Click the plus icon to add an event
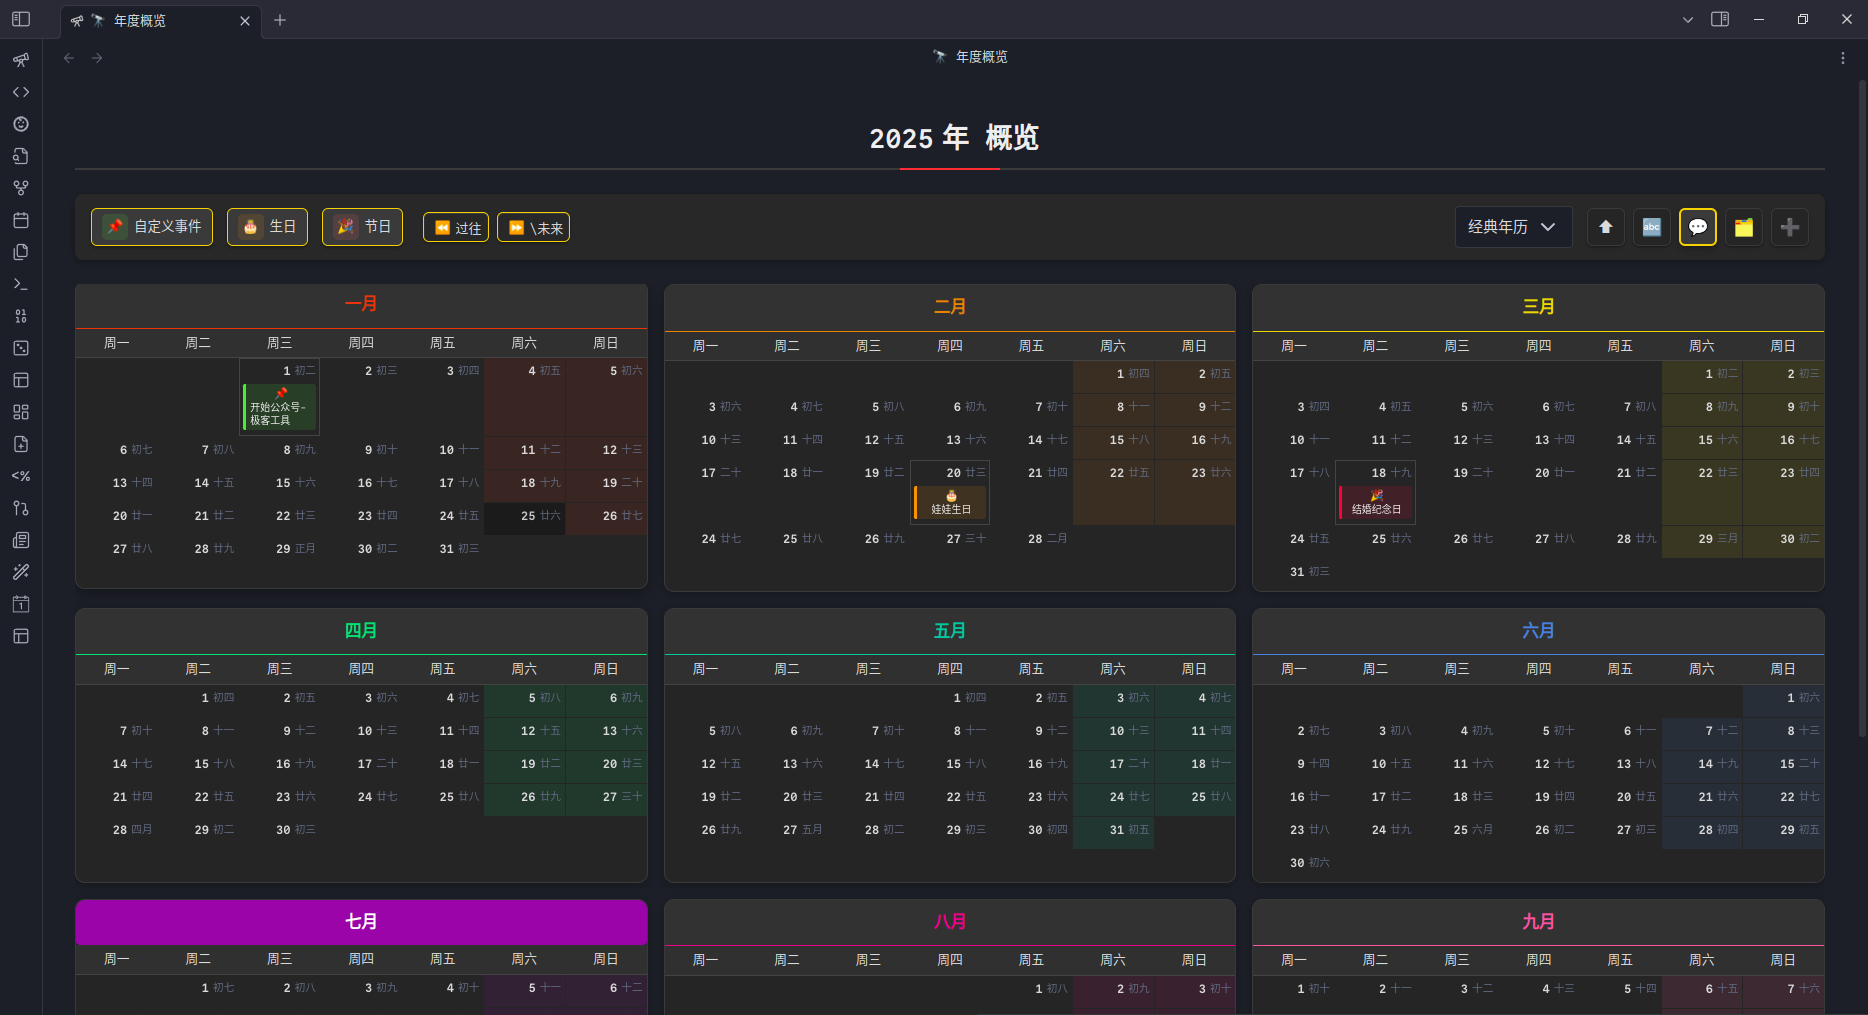The height and width of the screenshot is (1015, 1868). pos(1790,227)
